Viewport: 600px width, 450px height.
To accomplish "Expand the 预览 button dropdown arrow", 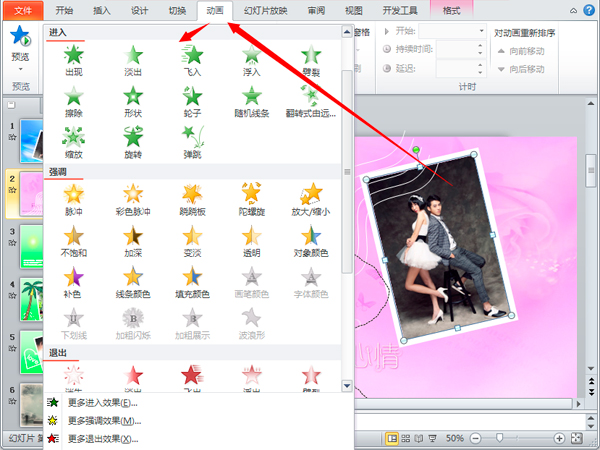I will [x=20, y=70].
